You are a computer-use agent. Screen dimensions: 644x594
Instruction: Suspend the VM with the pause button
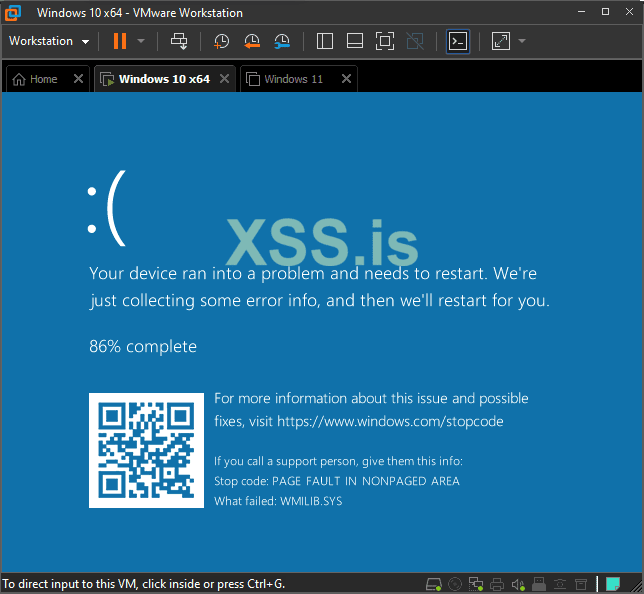click(x=120, y=41)
